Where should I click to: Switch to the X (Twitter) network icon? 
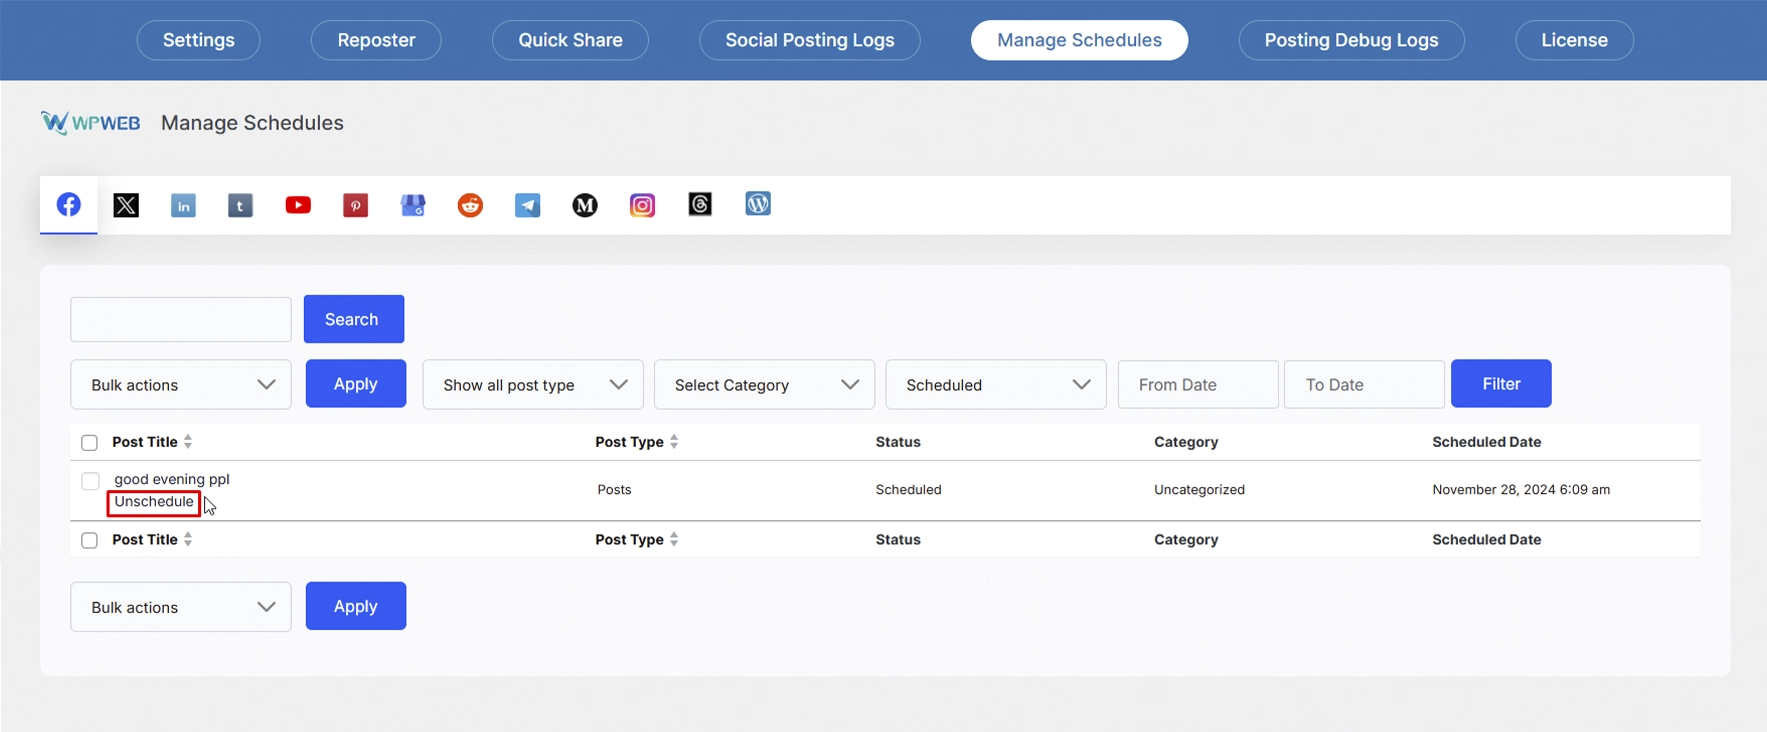[x=126, y=205]
